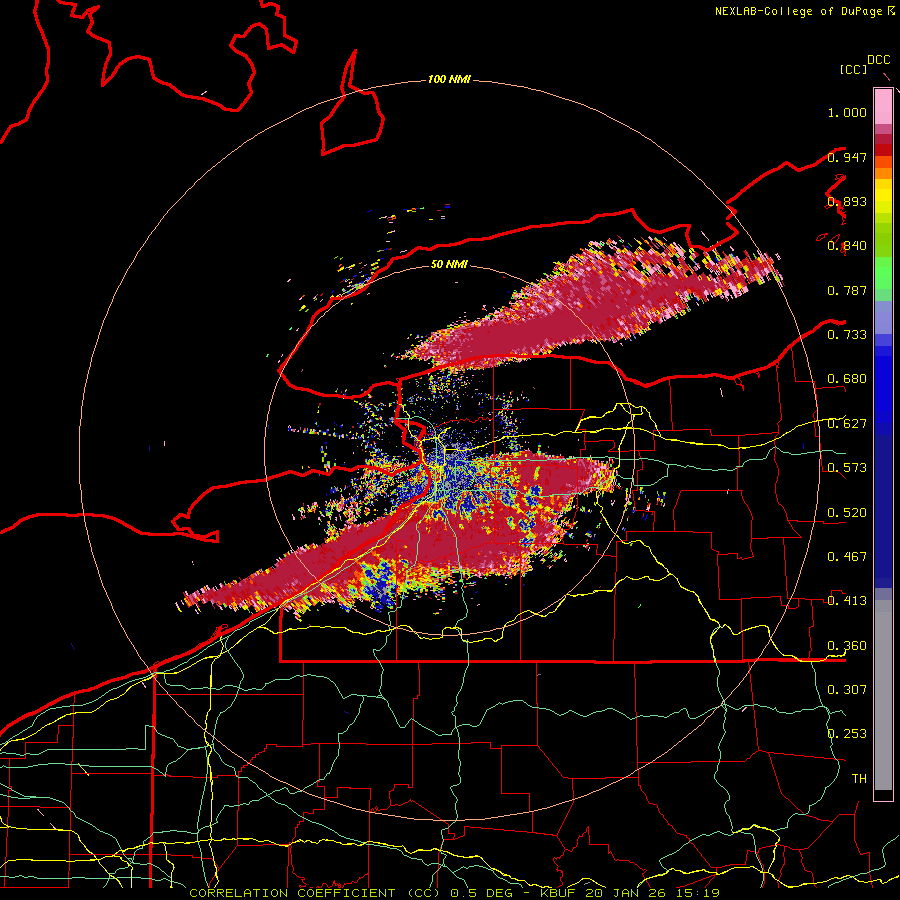Select the 0.680 scale value
900x900 pixels.
tap(847, 379)
